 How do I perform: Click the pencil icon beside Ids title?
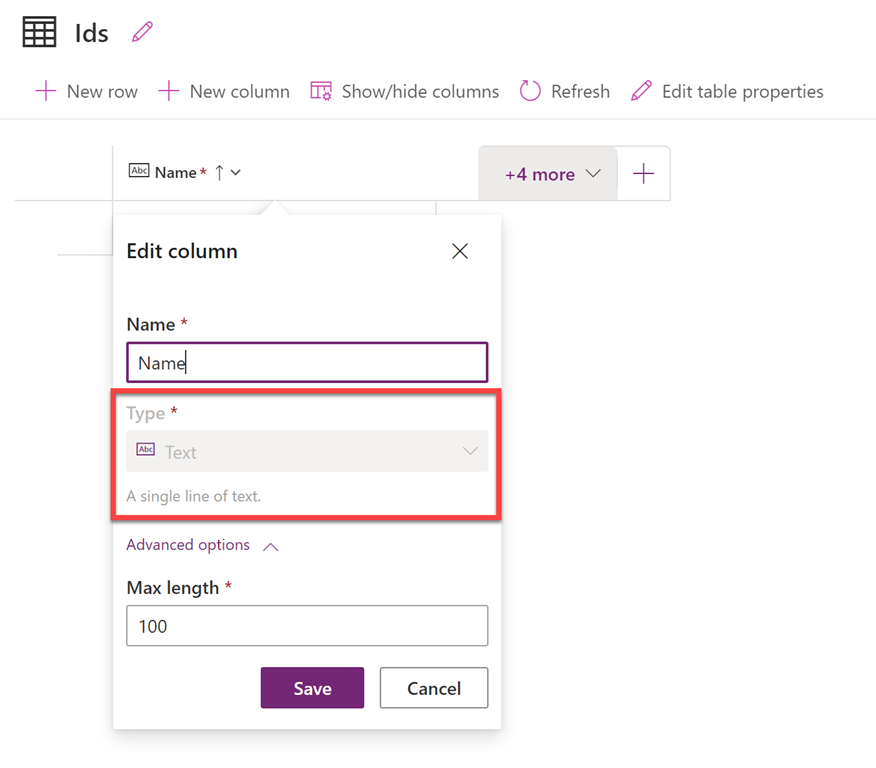pos(143,32)
